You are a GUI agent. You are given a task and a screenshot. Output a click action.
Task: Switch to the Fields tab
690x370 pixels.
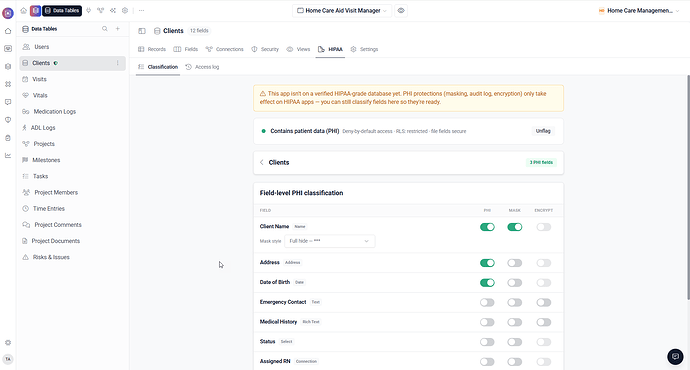coord(186,49)
